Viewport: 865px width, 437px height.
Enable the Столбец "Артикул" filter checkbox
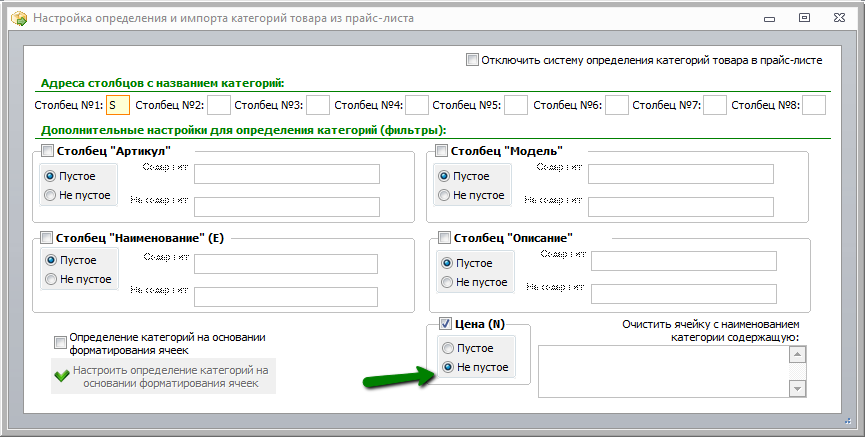tap(47, 150)
